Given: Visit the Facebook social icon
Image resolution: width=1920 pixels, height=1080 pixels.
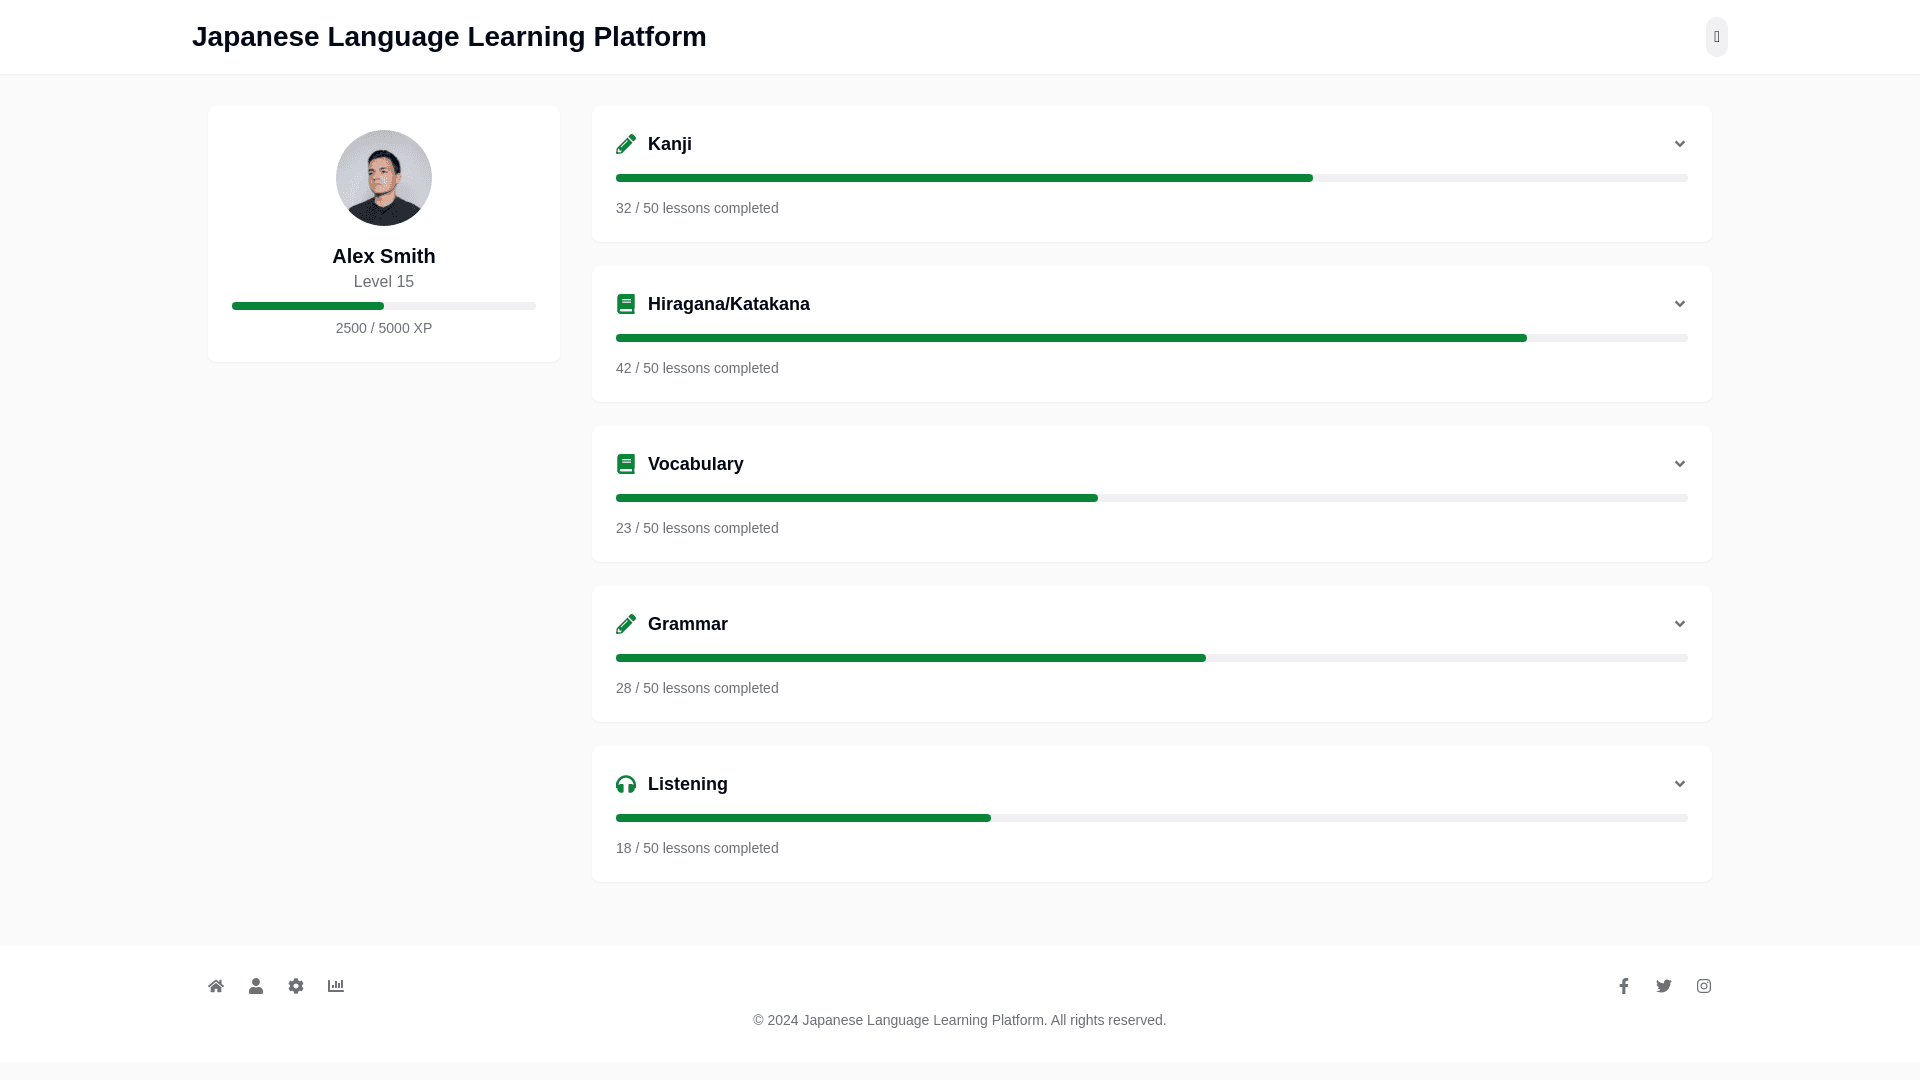Looking at the screenshot, I should coord(1624,986).
